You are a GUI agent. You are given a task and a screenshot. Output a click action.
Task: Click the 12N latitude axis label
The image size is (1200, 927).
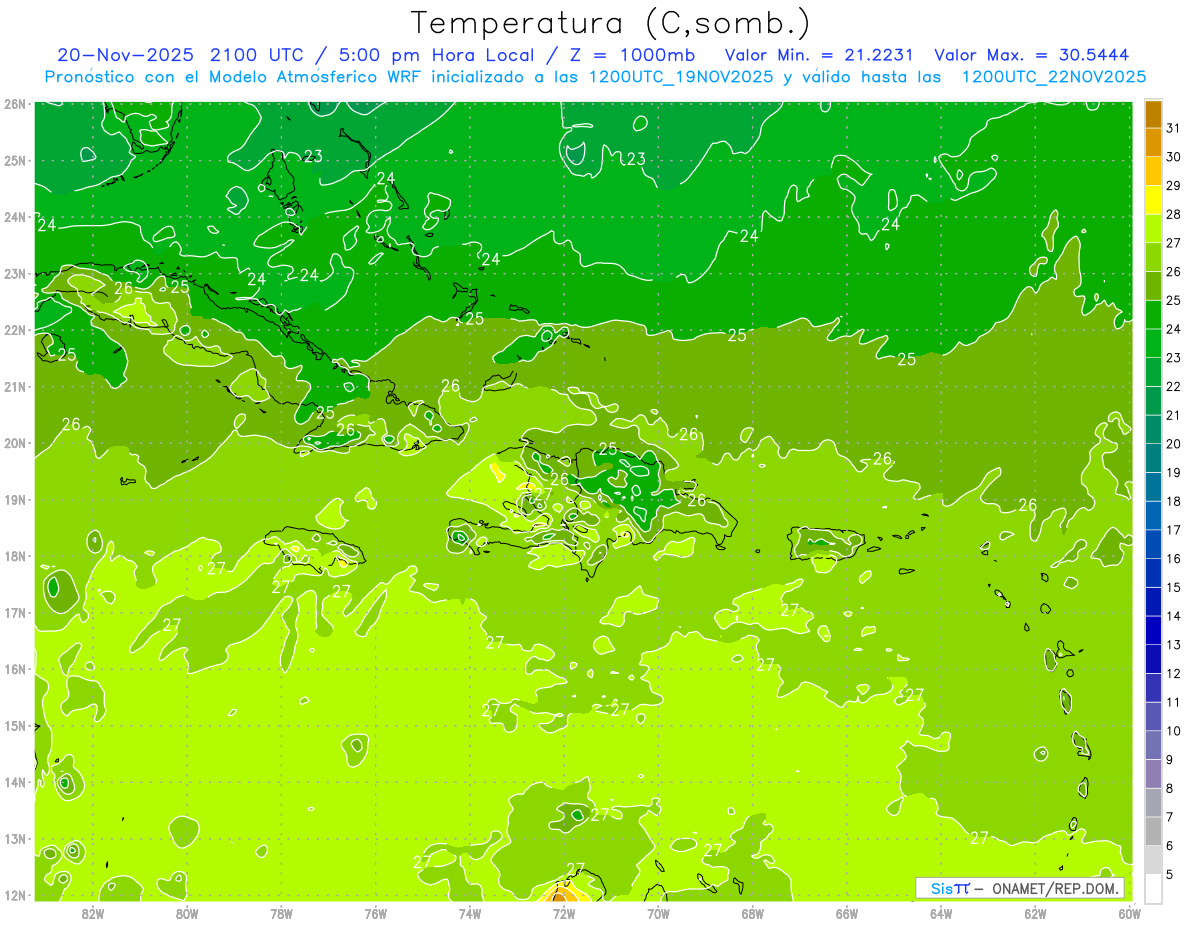(x=15, y=895)
